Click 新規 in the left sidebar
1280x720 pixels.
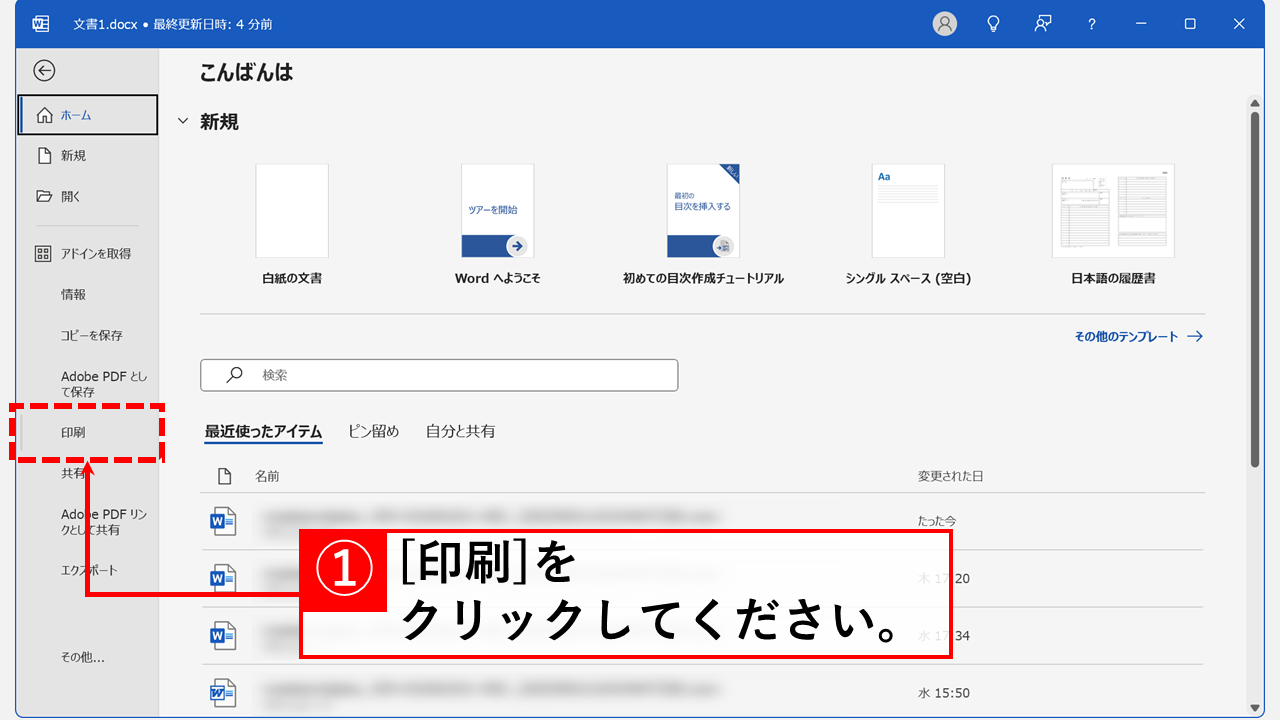[x=73, y=156]
